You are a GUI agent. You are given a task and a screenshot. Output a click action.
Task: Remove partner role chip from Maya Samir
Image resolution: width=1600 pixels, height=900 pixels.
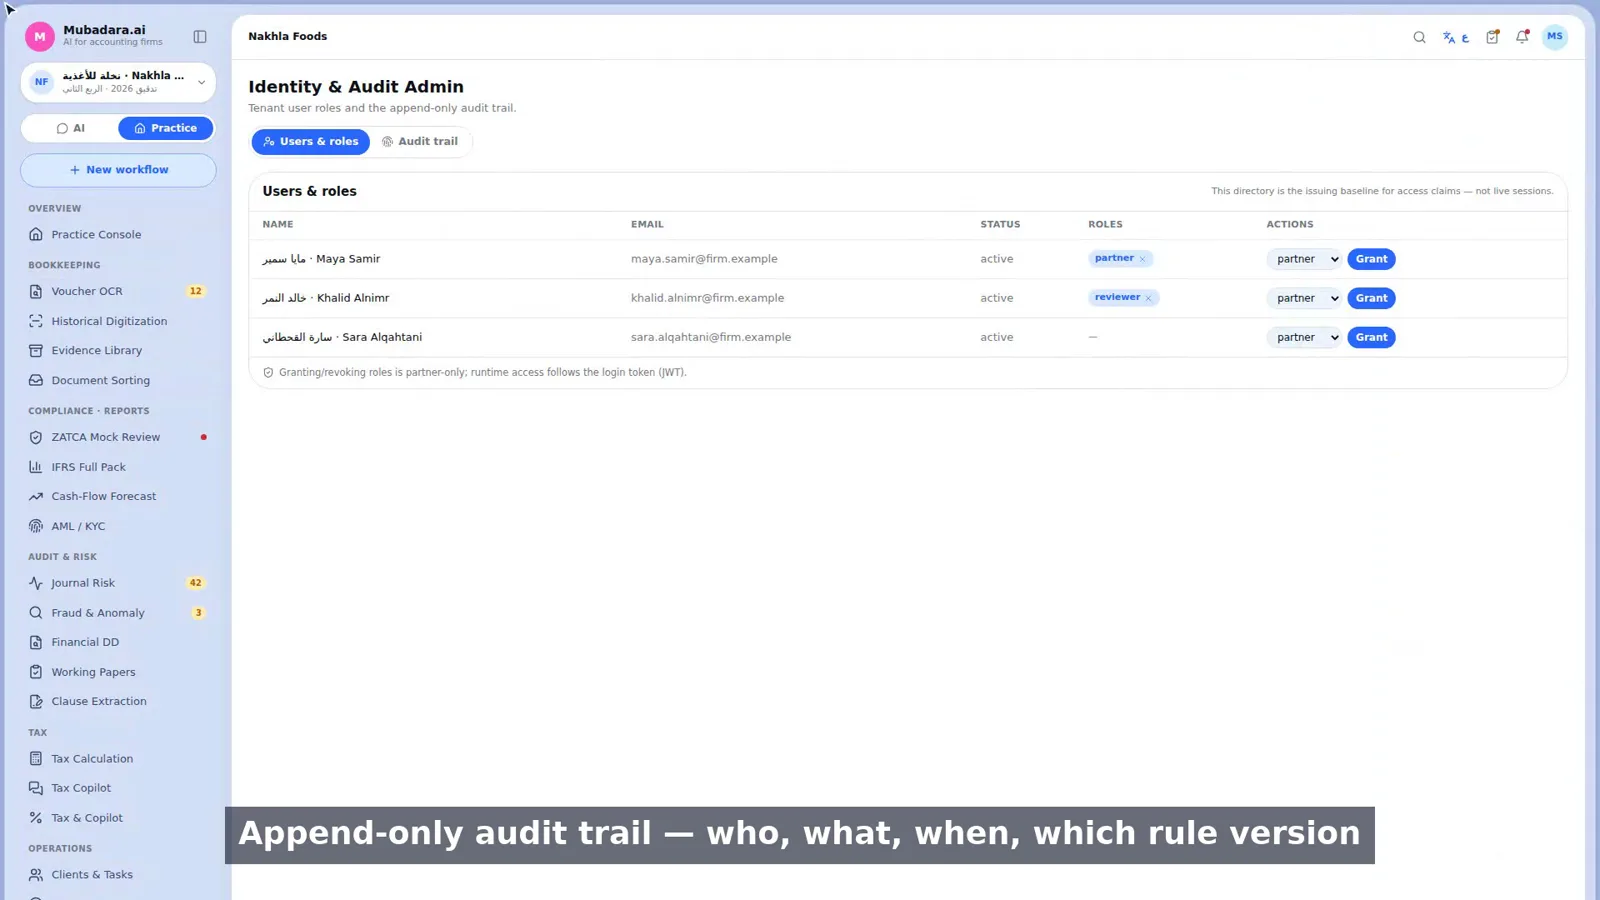(x=1142, y=259)
